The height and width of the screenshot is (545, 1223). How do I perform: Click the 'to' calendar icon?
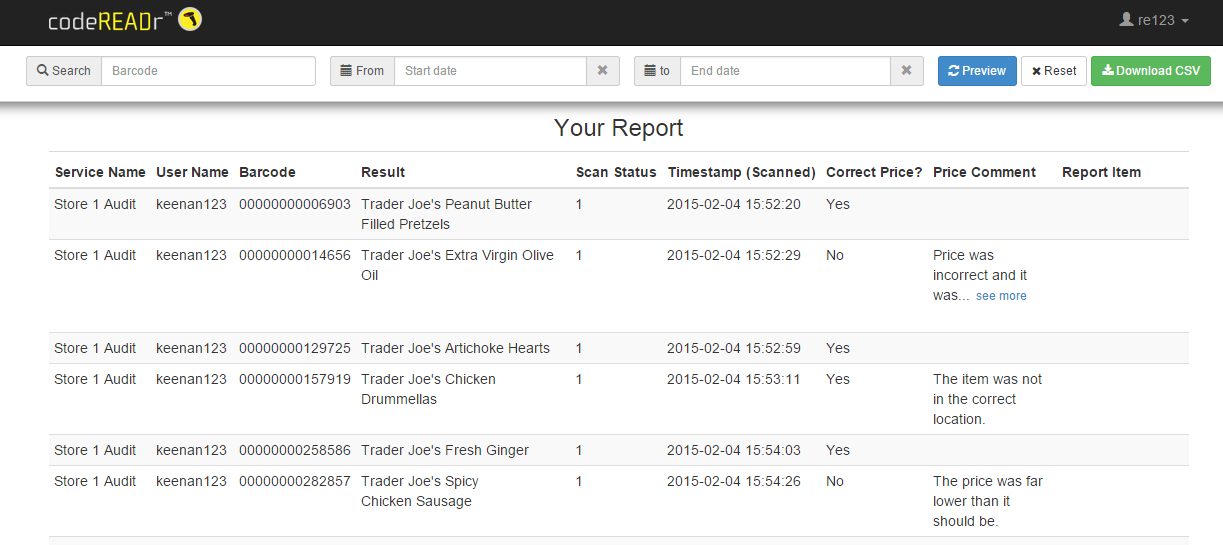tap(650, 71)
